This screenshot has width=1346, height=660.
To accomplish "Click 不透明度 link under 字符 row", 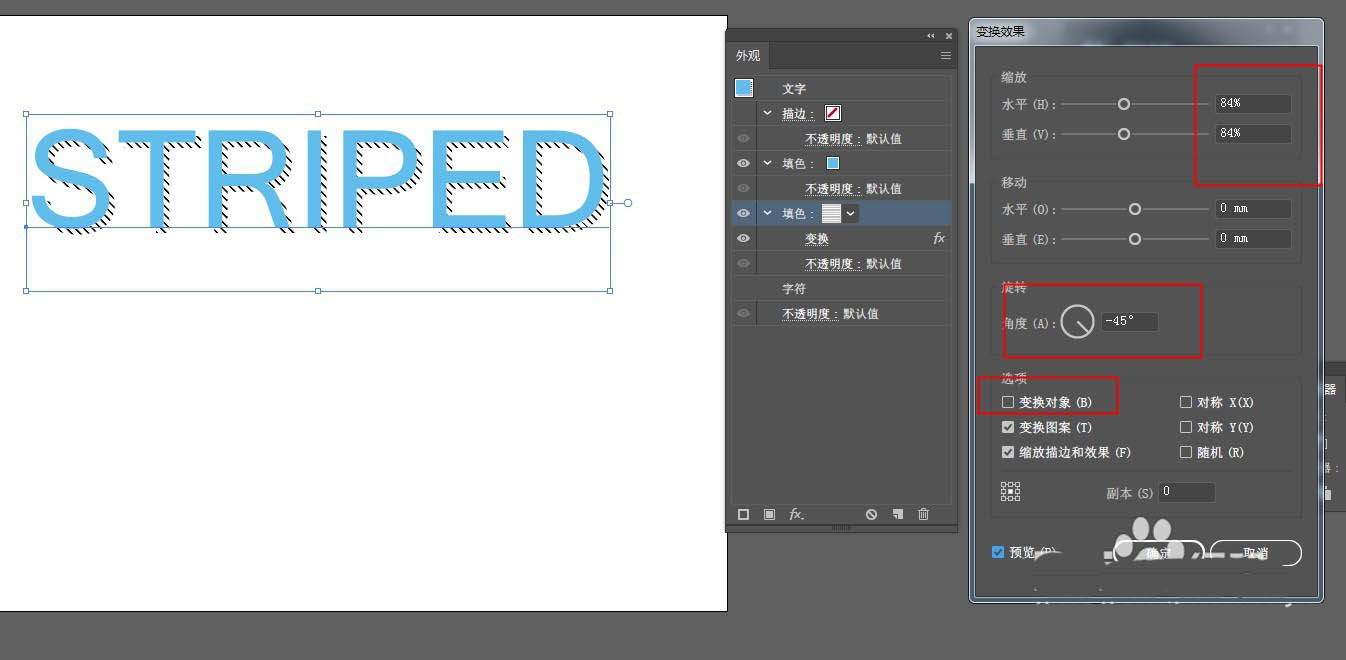I will pyautogui.click(x=810, y=314).
